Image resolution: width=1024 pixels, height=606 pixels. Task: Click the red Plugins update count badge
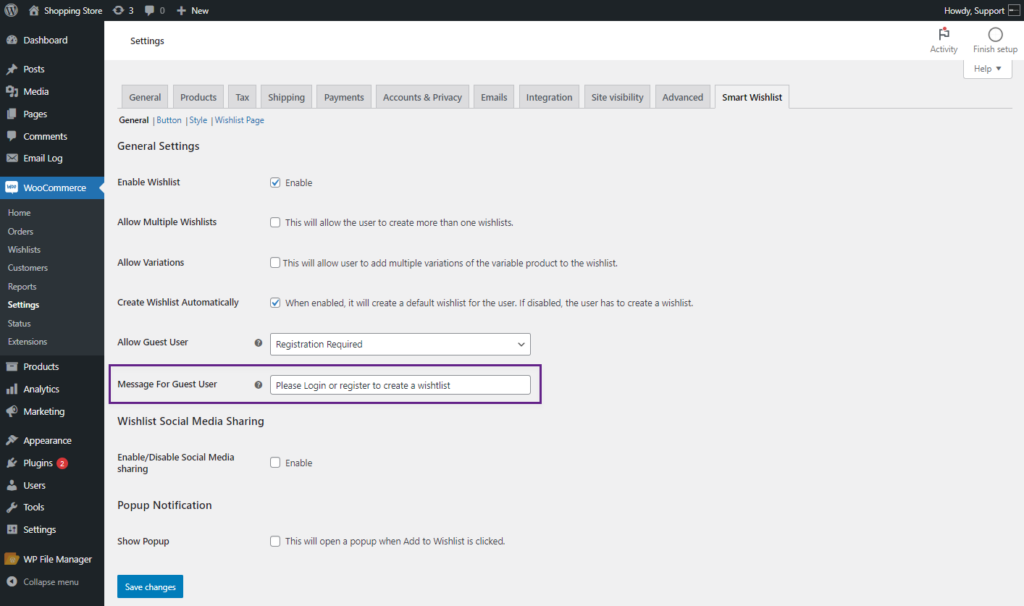(62, 463)
